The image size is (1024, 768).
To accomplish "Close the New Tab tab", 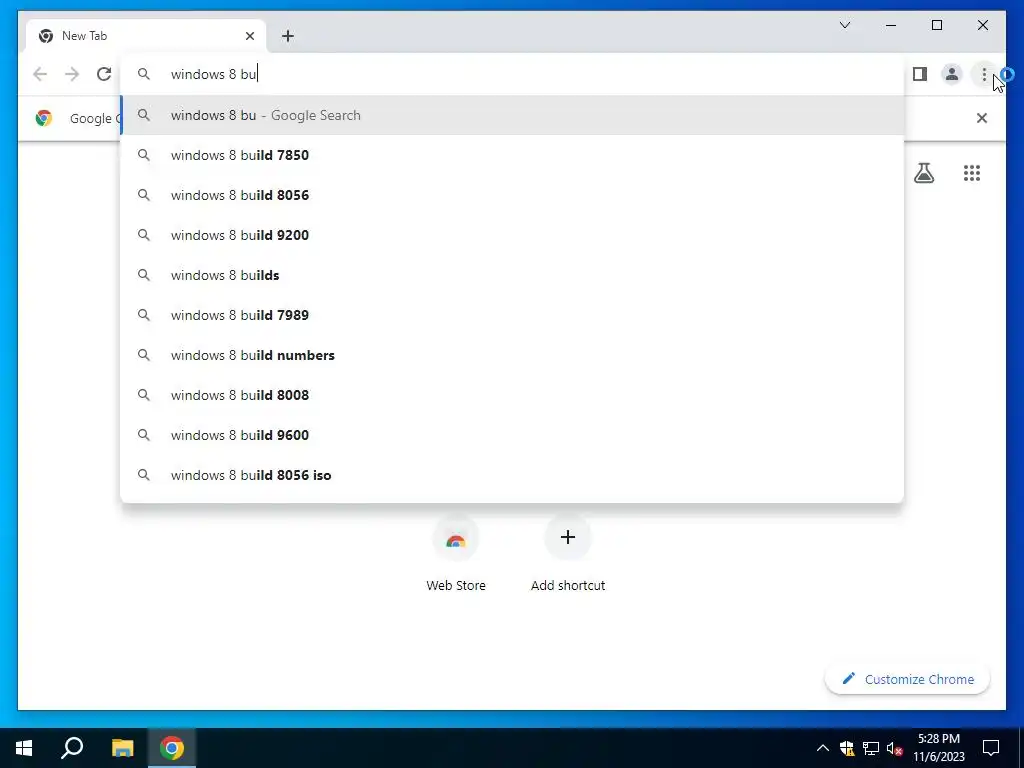I will tap(249, 36).
